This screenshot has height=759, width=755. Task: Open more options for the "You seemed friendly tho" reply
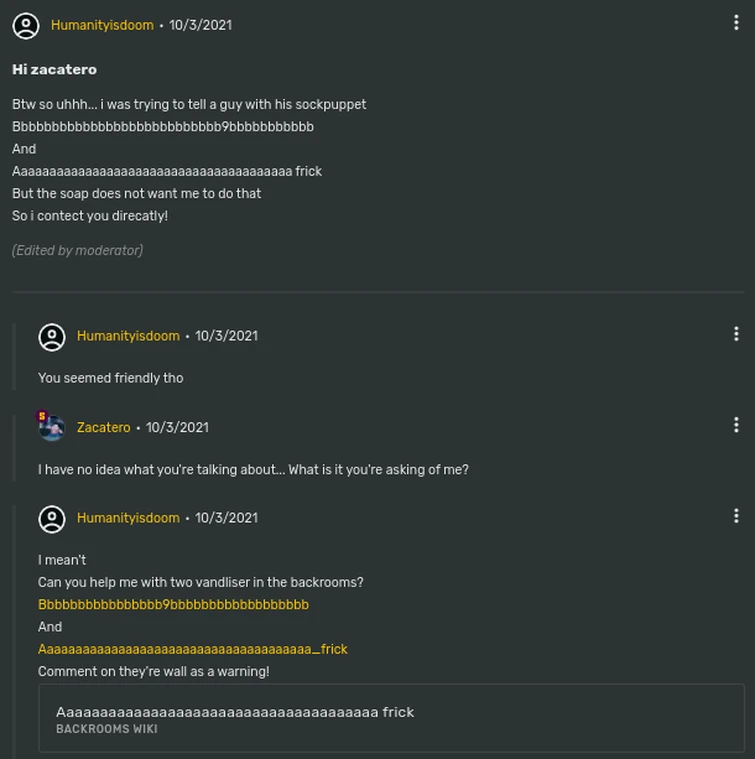[x=736, y=335]
